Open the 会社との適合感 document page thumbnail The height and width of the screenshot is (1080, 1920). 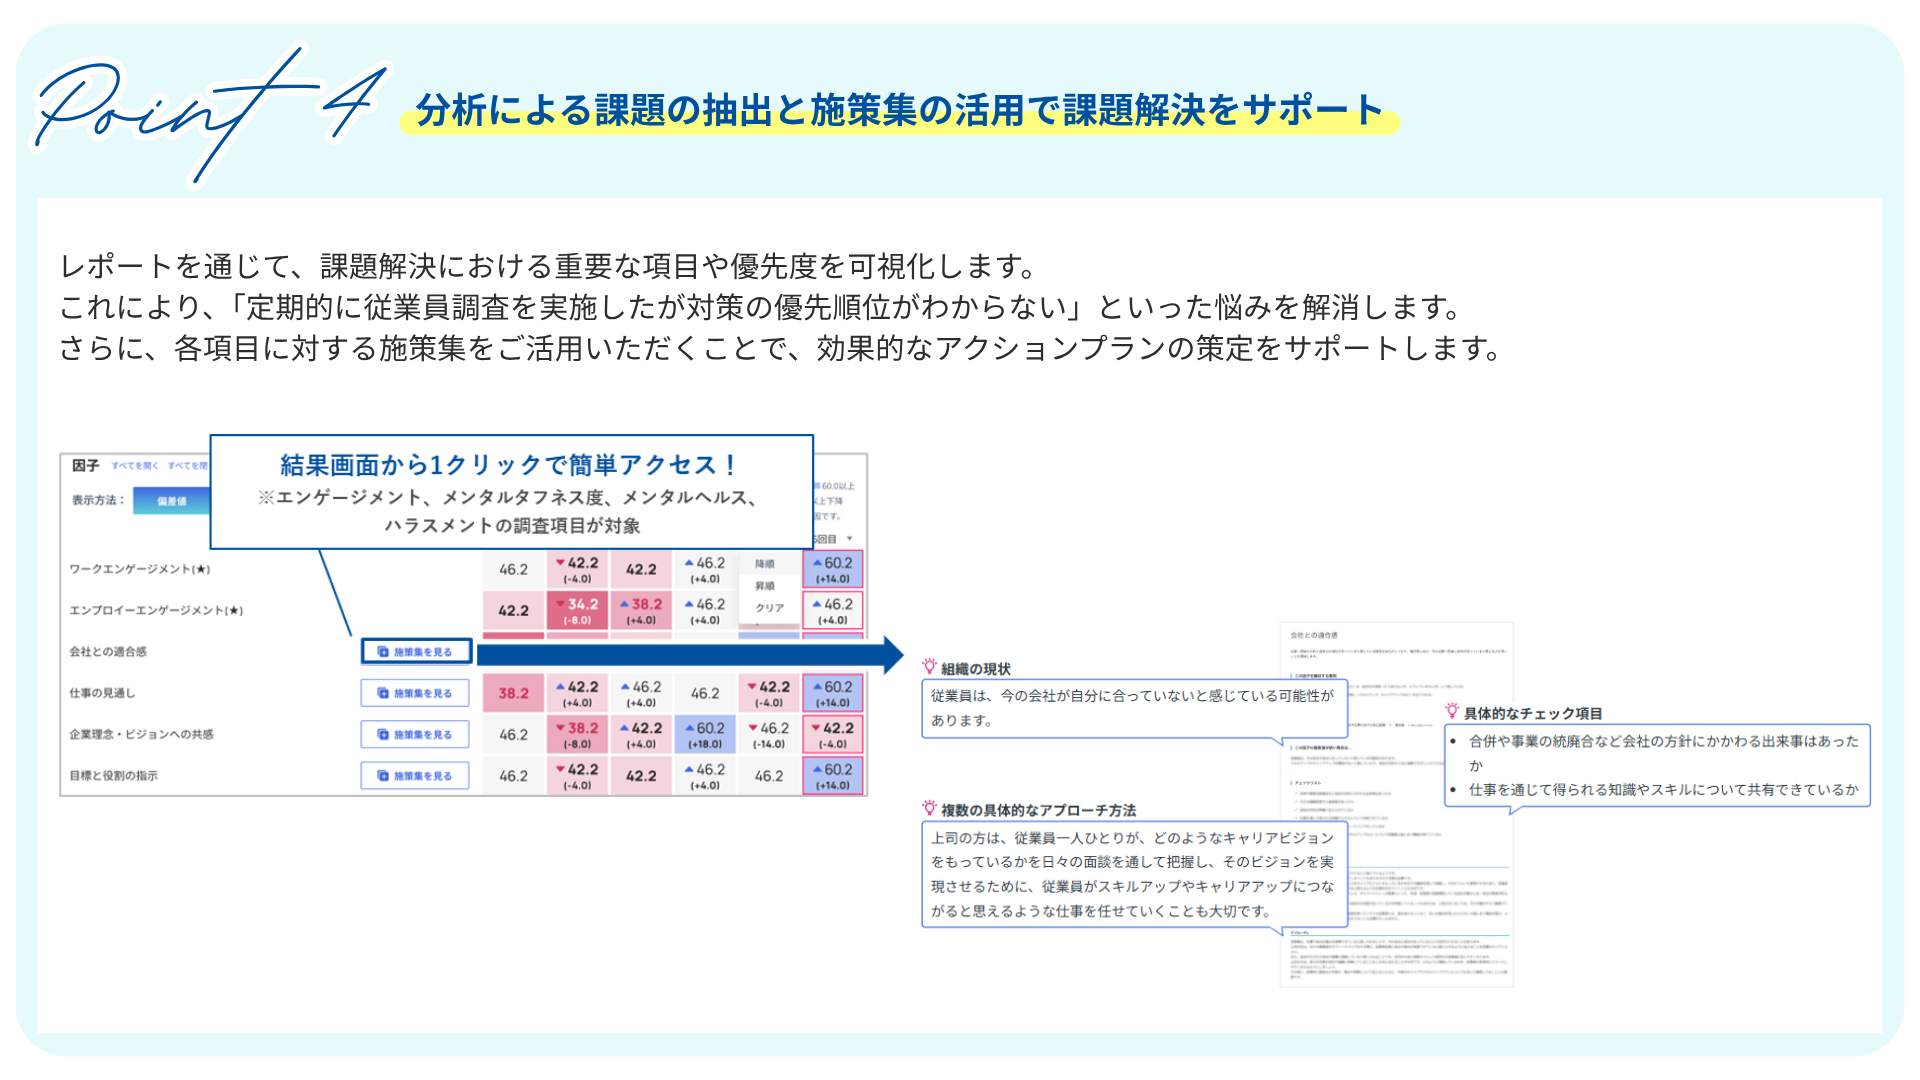point(1396,804)
